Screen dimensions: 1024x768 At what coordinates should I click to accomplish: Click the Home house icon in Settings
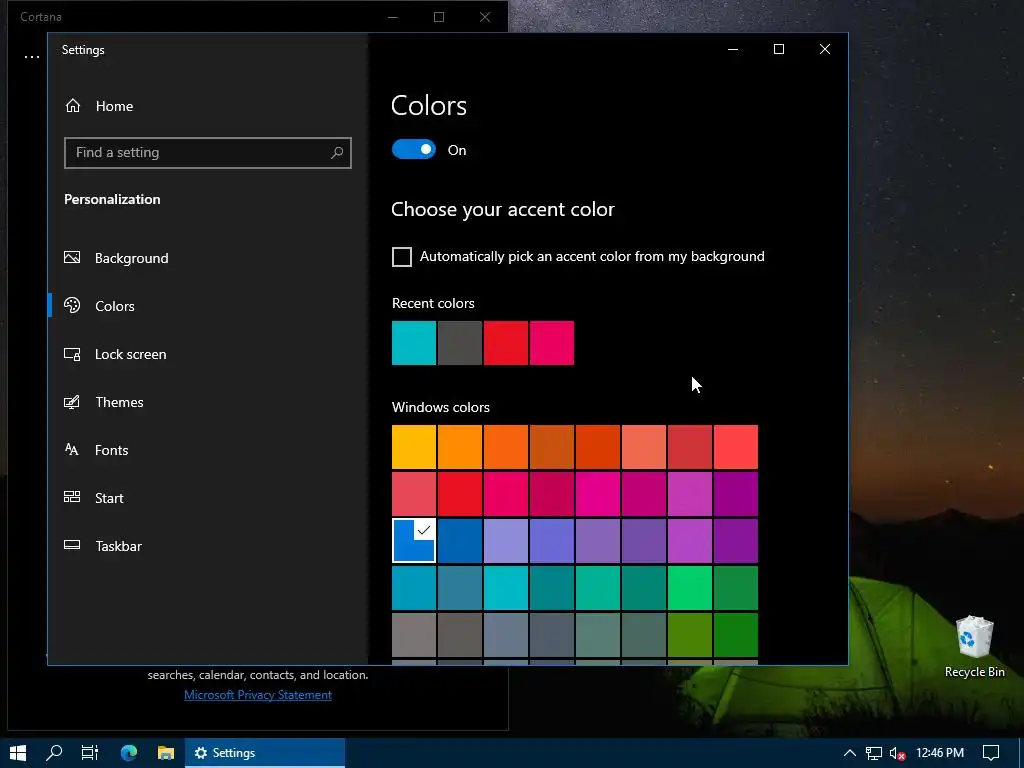coord(73,105)
